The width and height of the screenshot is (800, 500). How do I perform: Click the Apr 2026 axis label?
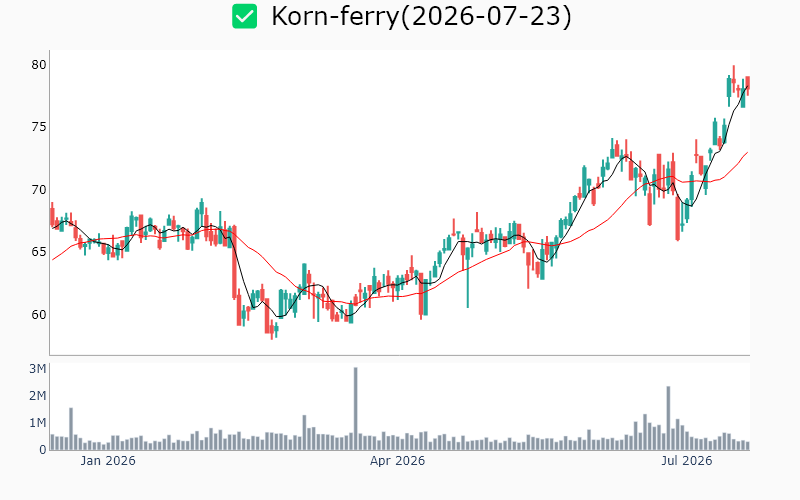(397, 461)
